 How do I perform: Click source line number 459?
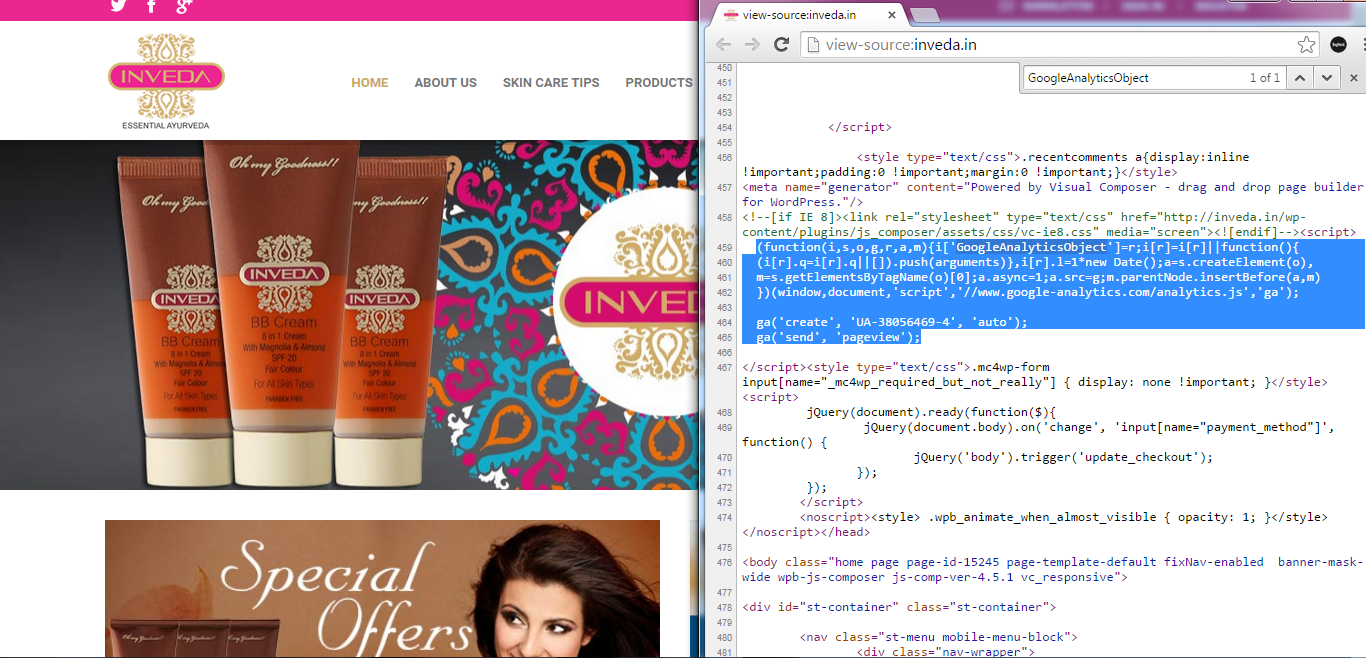[725, 247]
